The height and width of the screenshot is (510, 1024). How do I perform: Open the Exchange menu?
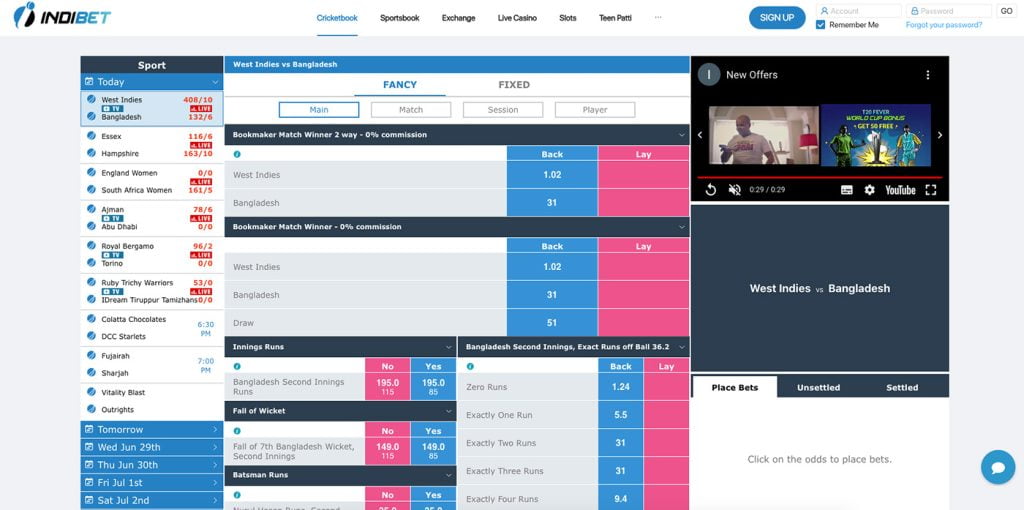(x=458, y=18)
